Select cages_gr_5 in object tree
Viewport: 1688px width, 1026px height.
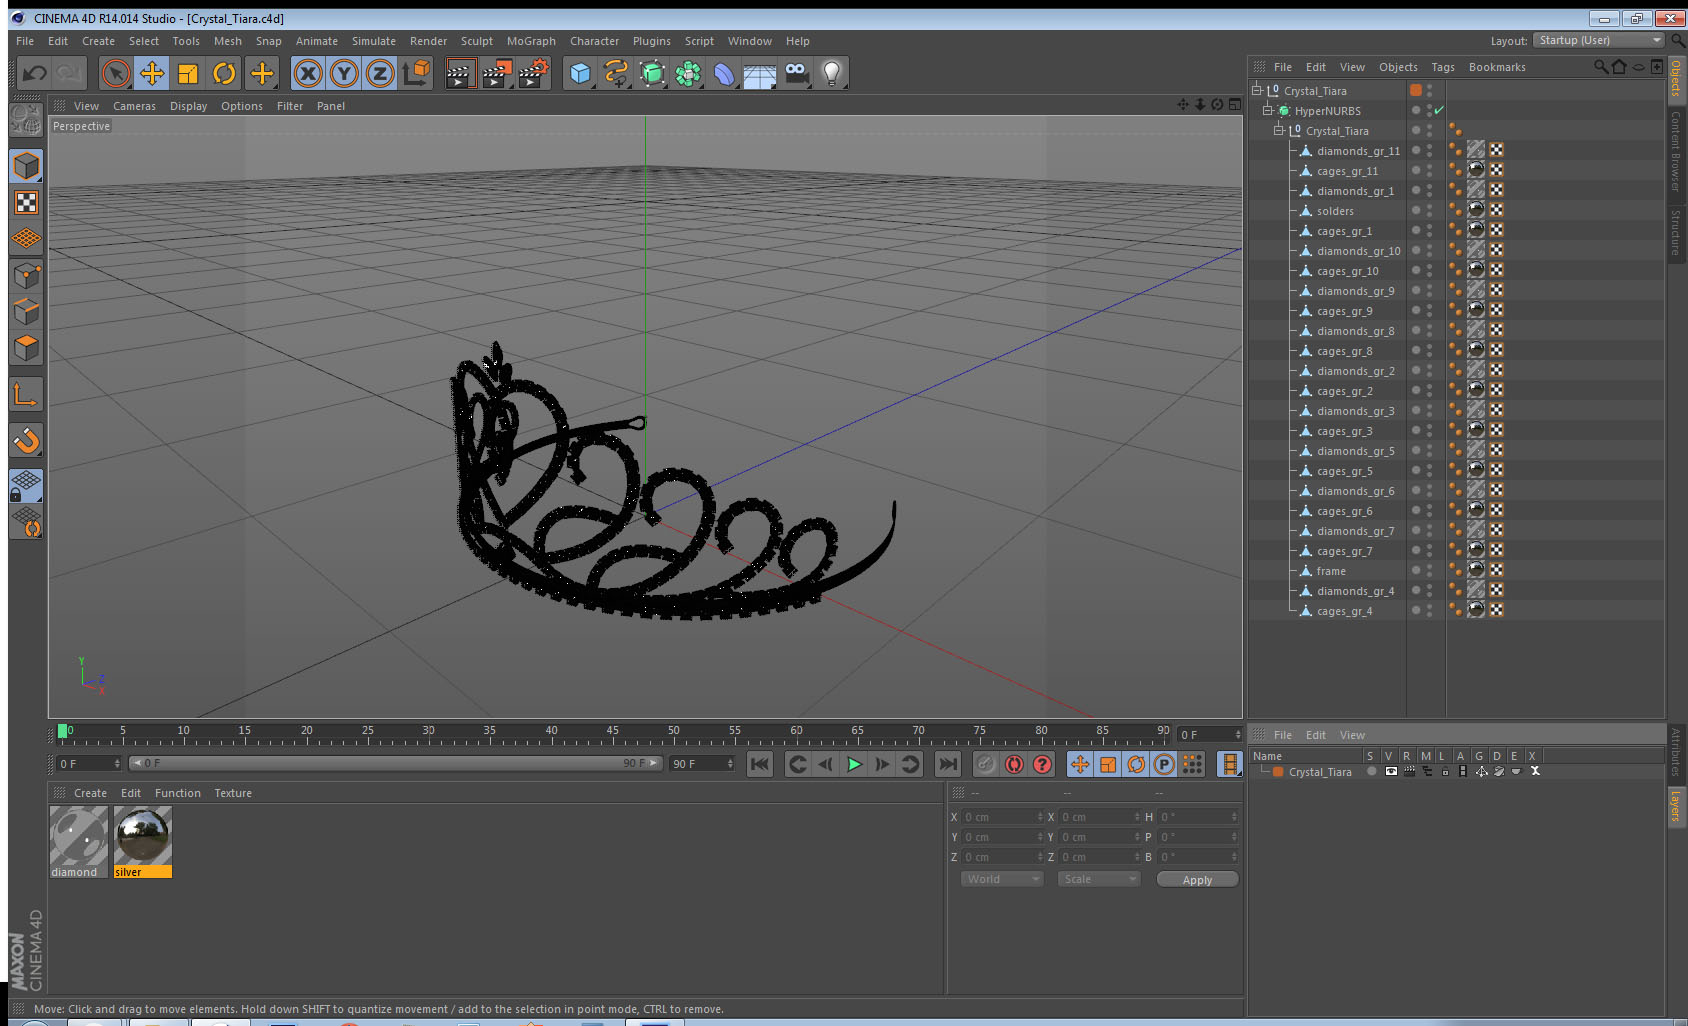click(1344, 471)
